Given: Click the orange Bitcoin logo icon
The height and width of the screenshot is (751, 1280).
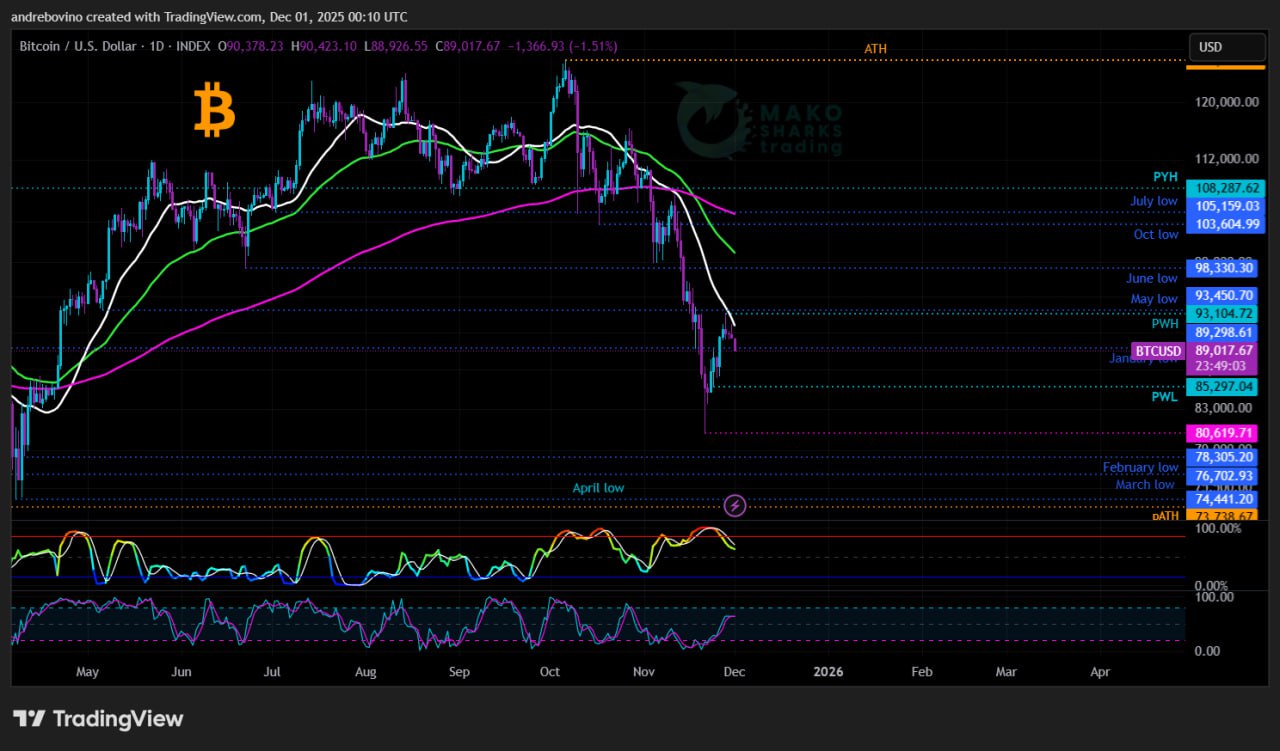Looking at the screenshot, I should [x=214, y=110].
